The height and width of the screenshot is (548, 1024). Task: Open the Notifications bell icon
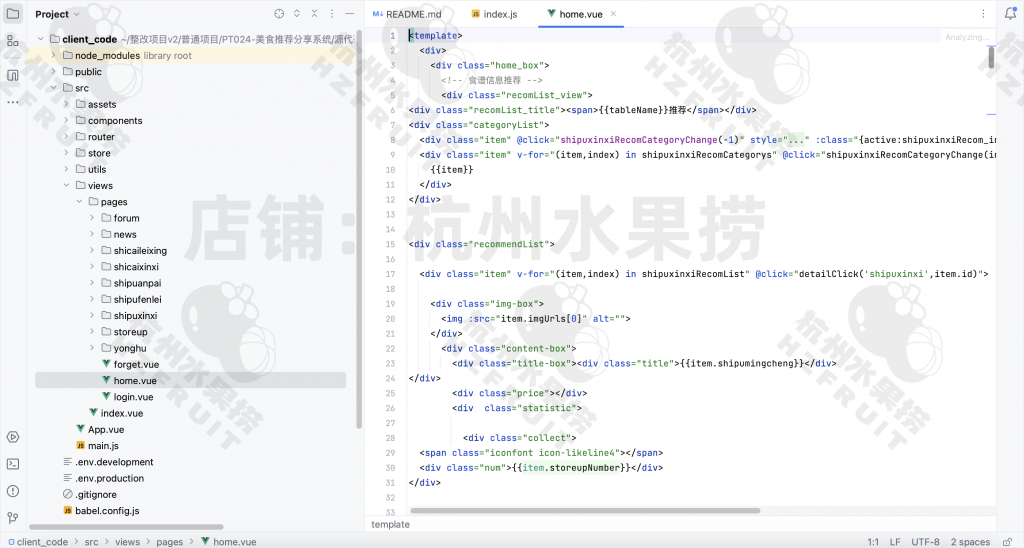(x=1010, y=14)
